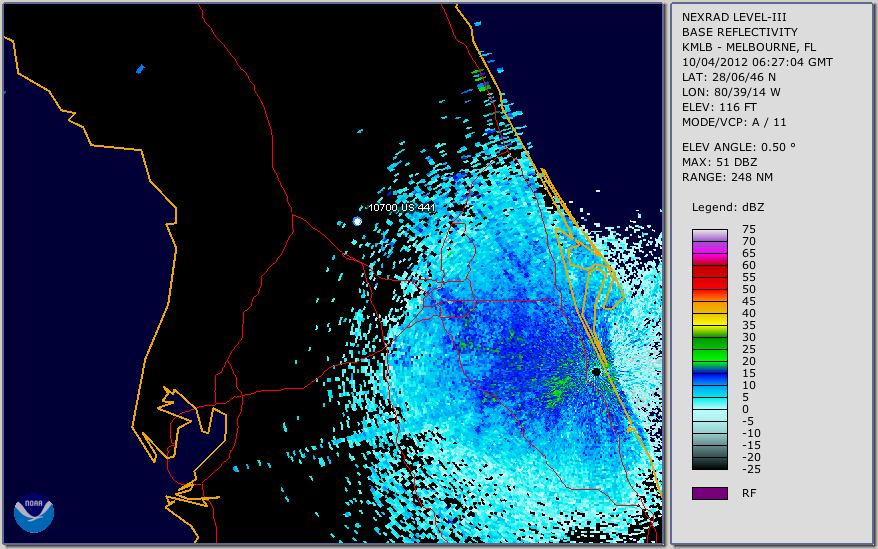This screenshot has height=549, width=878.
Task: Click the 'LON: 80/39/14 W' text
Action: 731,92
